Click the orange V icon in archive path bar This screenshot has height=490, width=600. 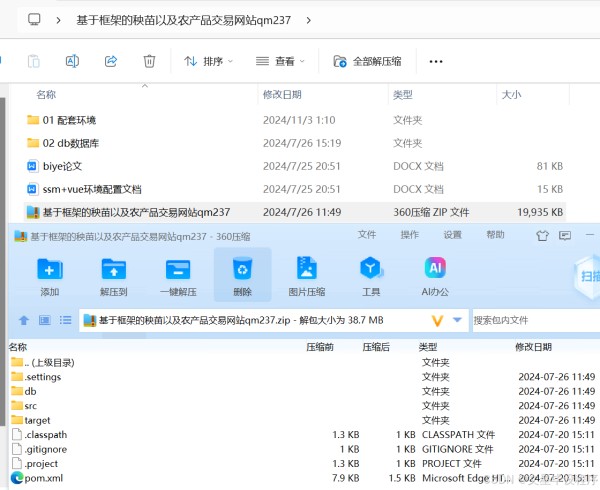coord(437,321)
